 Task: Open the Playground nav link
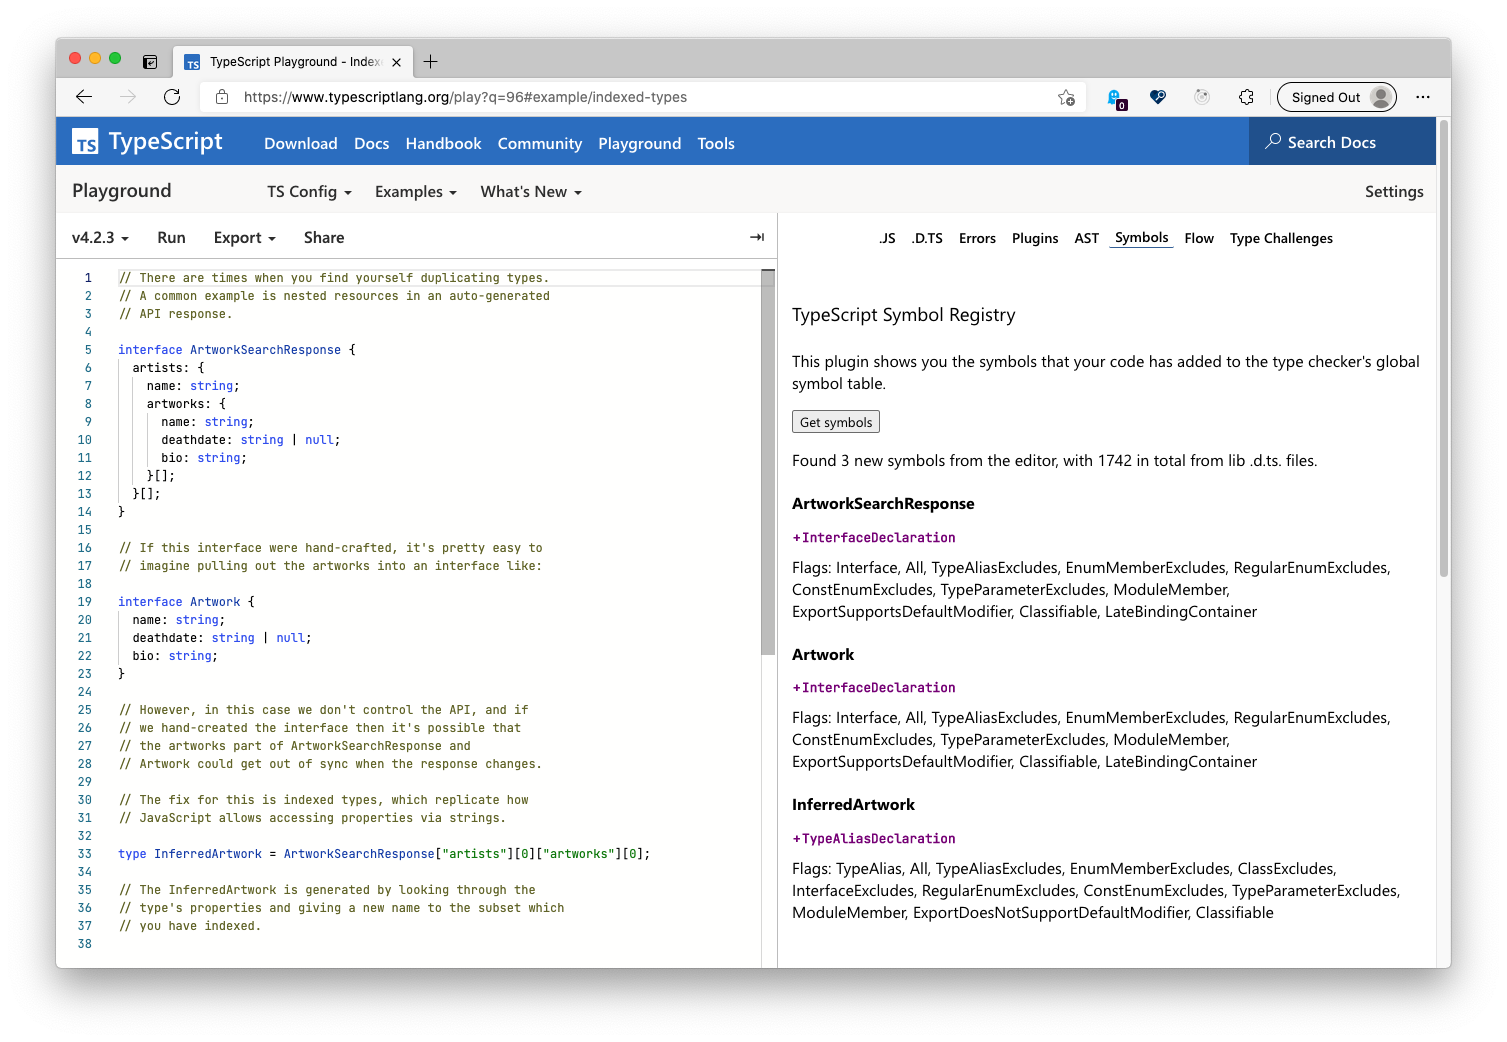click(x=640, y=143)
